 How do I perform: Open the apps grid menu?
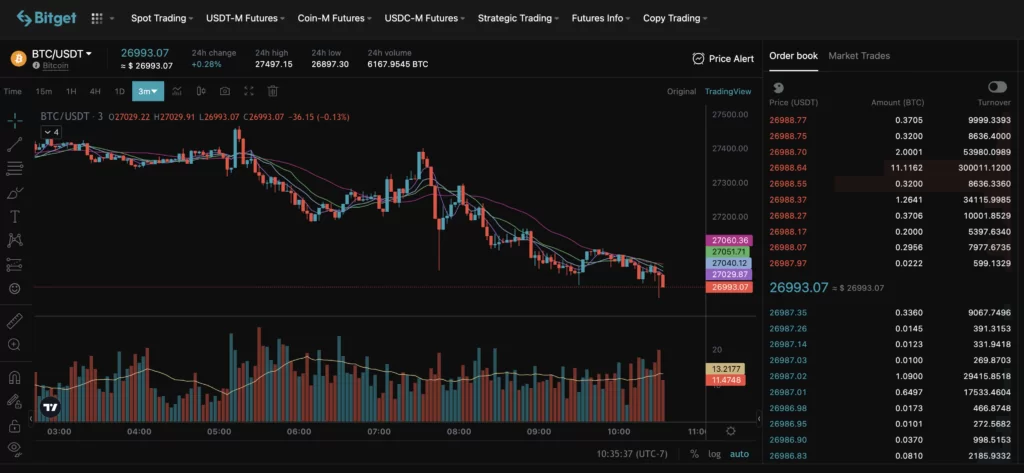[x=97, y=18]
